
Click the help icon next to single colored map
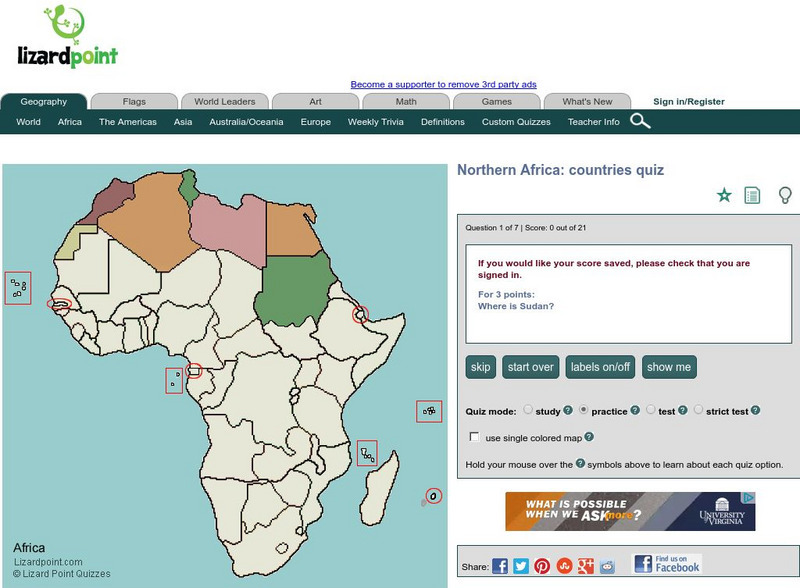tap(589, 437)
